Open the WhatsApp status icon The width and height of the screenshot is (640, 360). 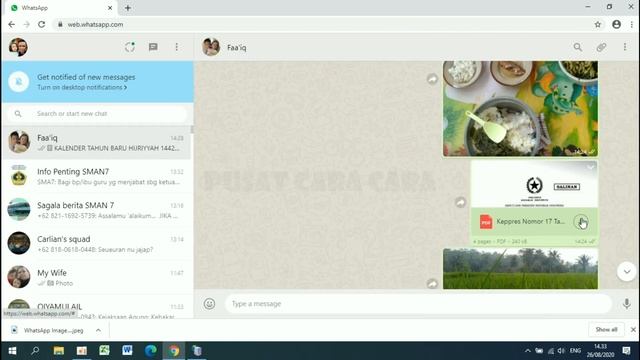[x=130, y=47]
